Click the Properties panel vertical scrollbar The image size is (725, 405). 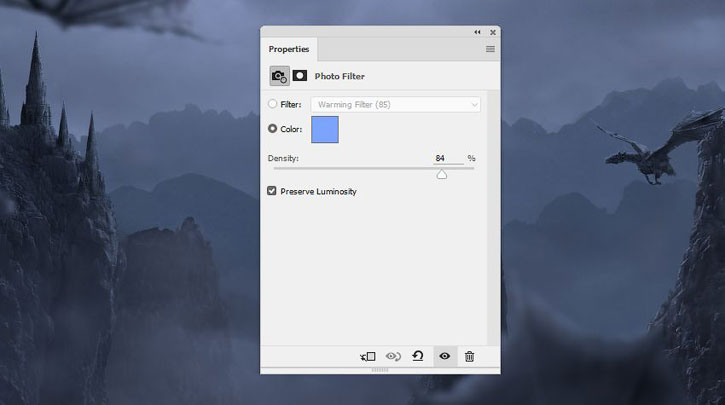(493, 217)
